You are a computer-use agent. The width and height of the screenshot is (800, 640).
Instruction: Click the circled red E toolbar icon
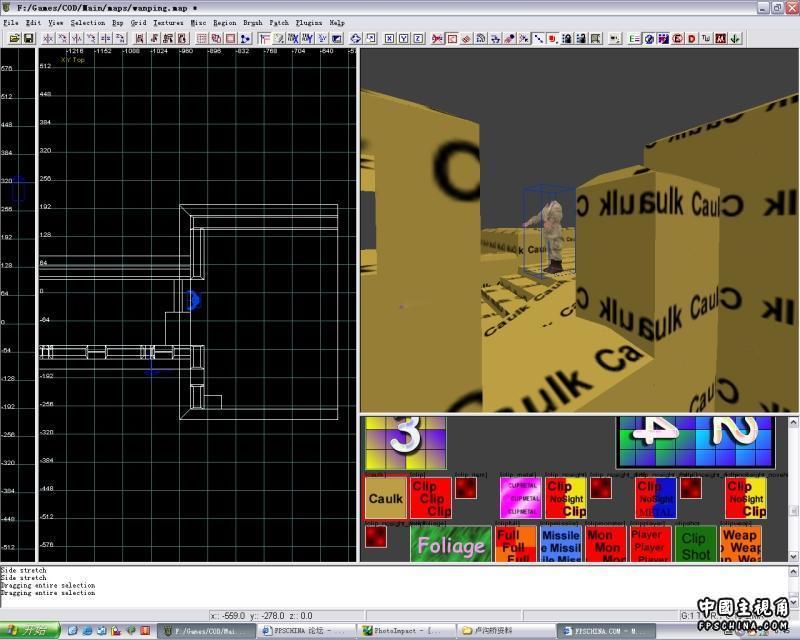coord(678,38)
